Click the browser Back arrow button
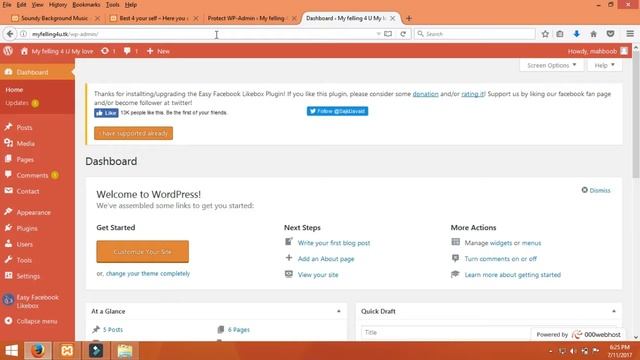This screenshot has width=640, height=360. tap(10, 34)
